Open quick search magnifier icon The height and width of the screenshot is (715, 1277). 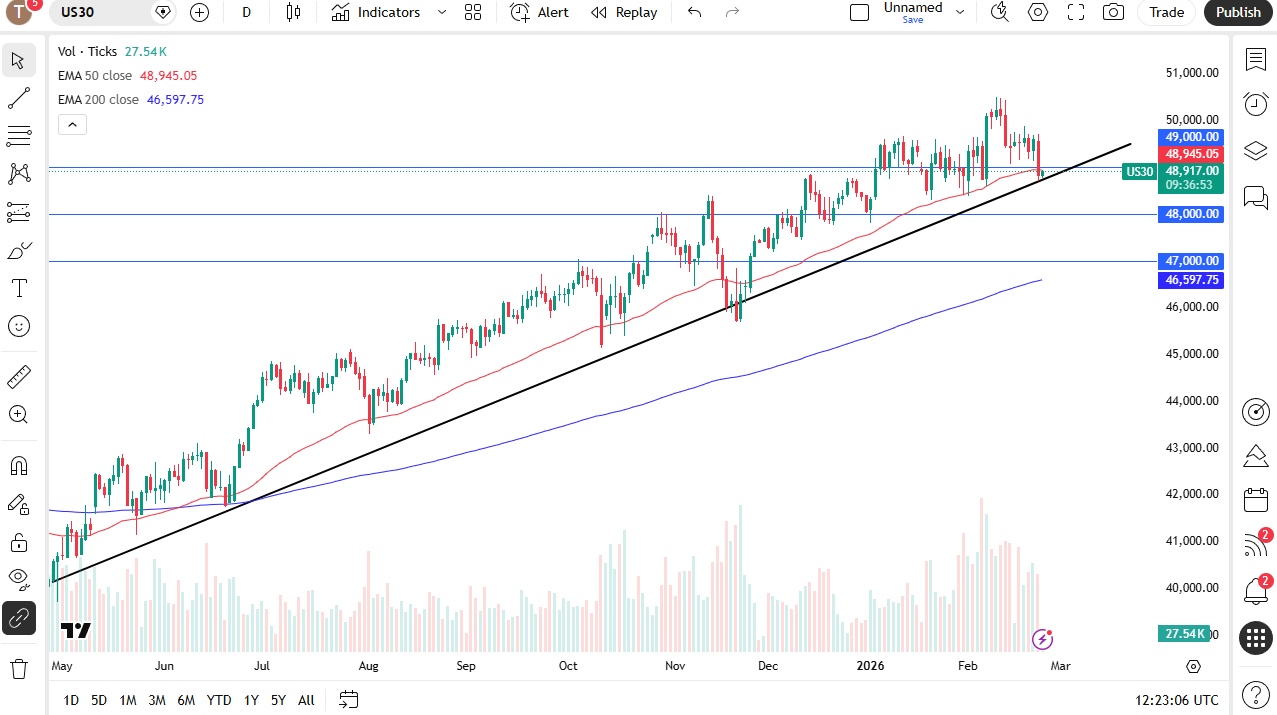999,12
